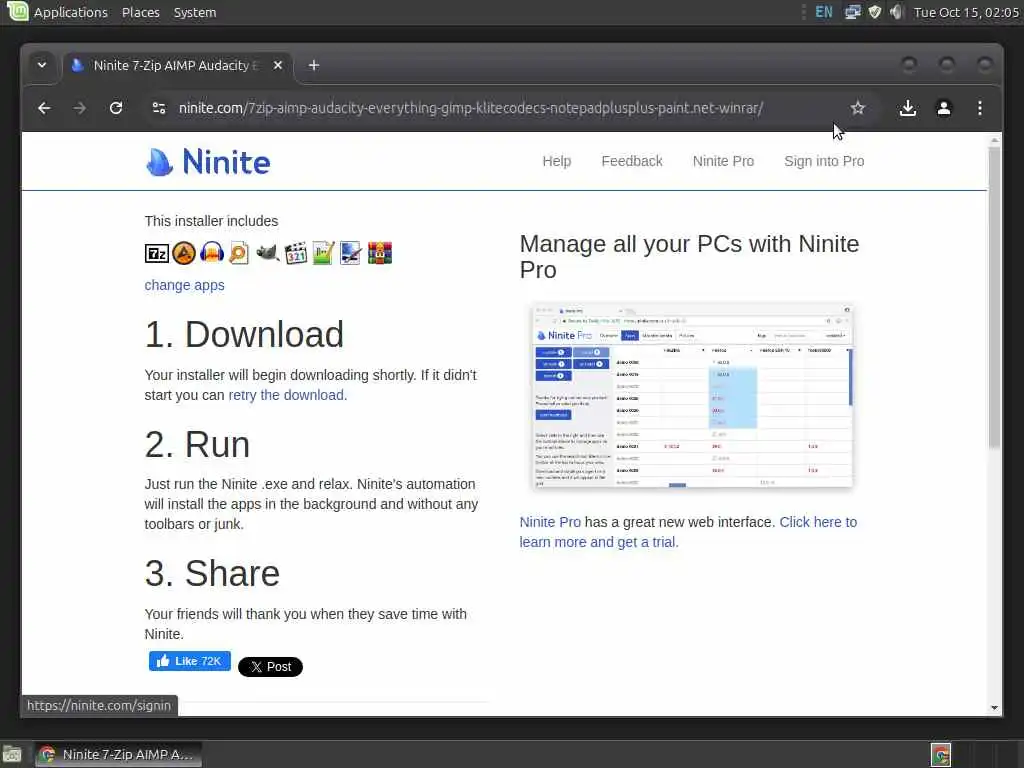Open the Ninite Pro link in header
Screen dimensions: 1024x768
click(723, 161)
